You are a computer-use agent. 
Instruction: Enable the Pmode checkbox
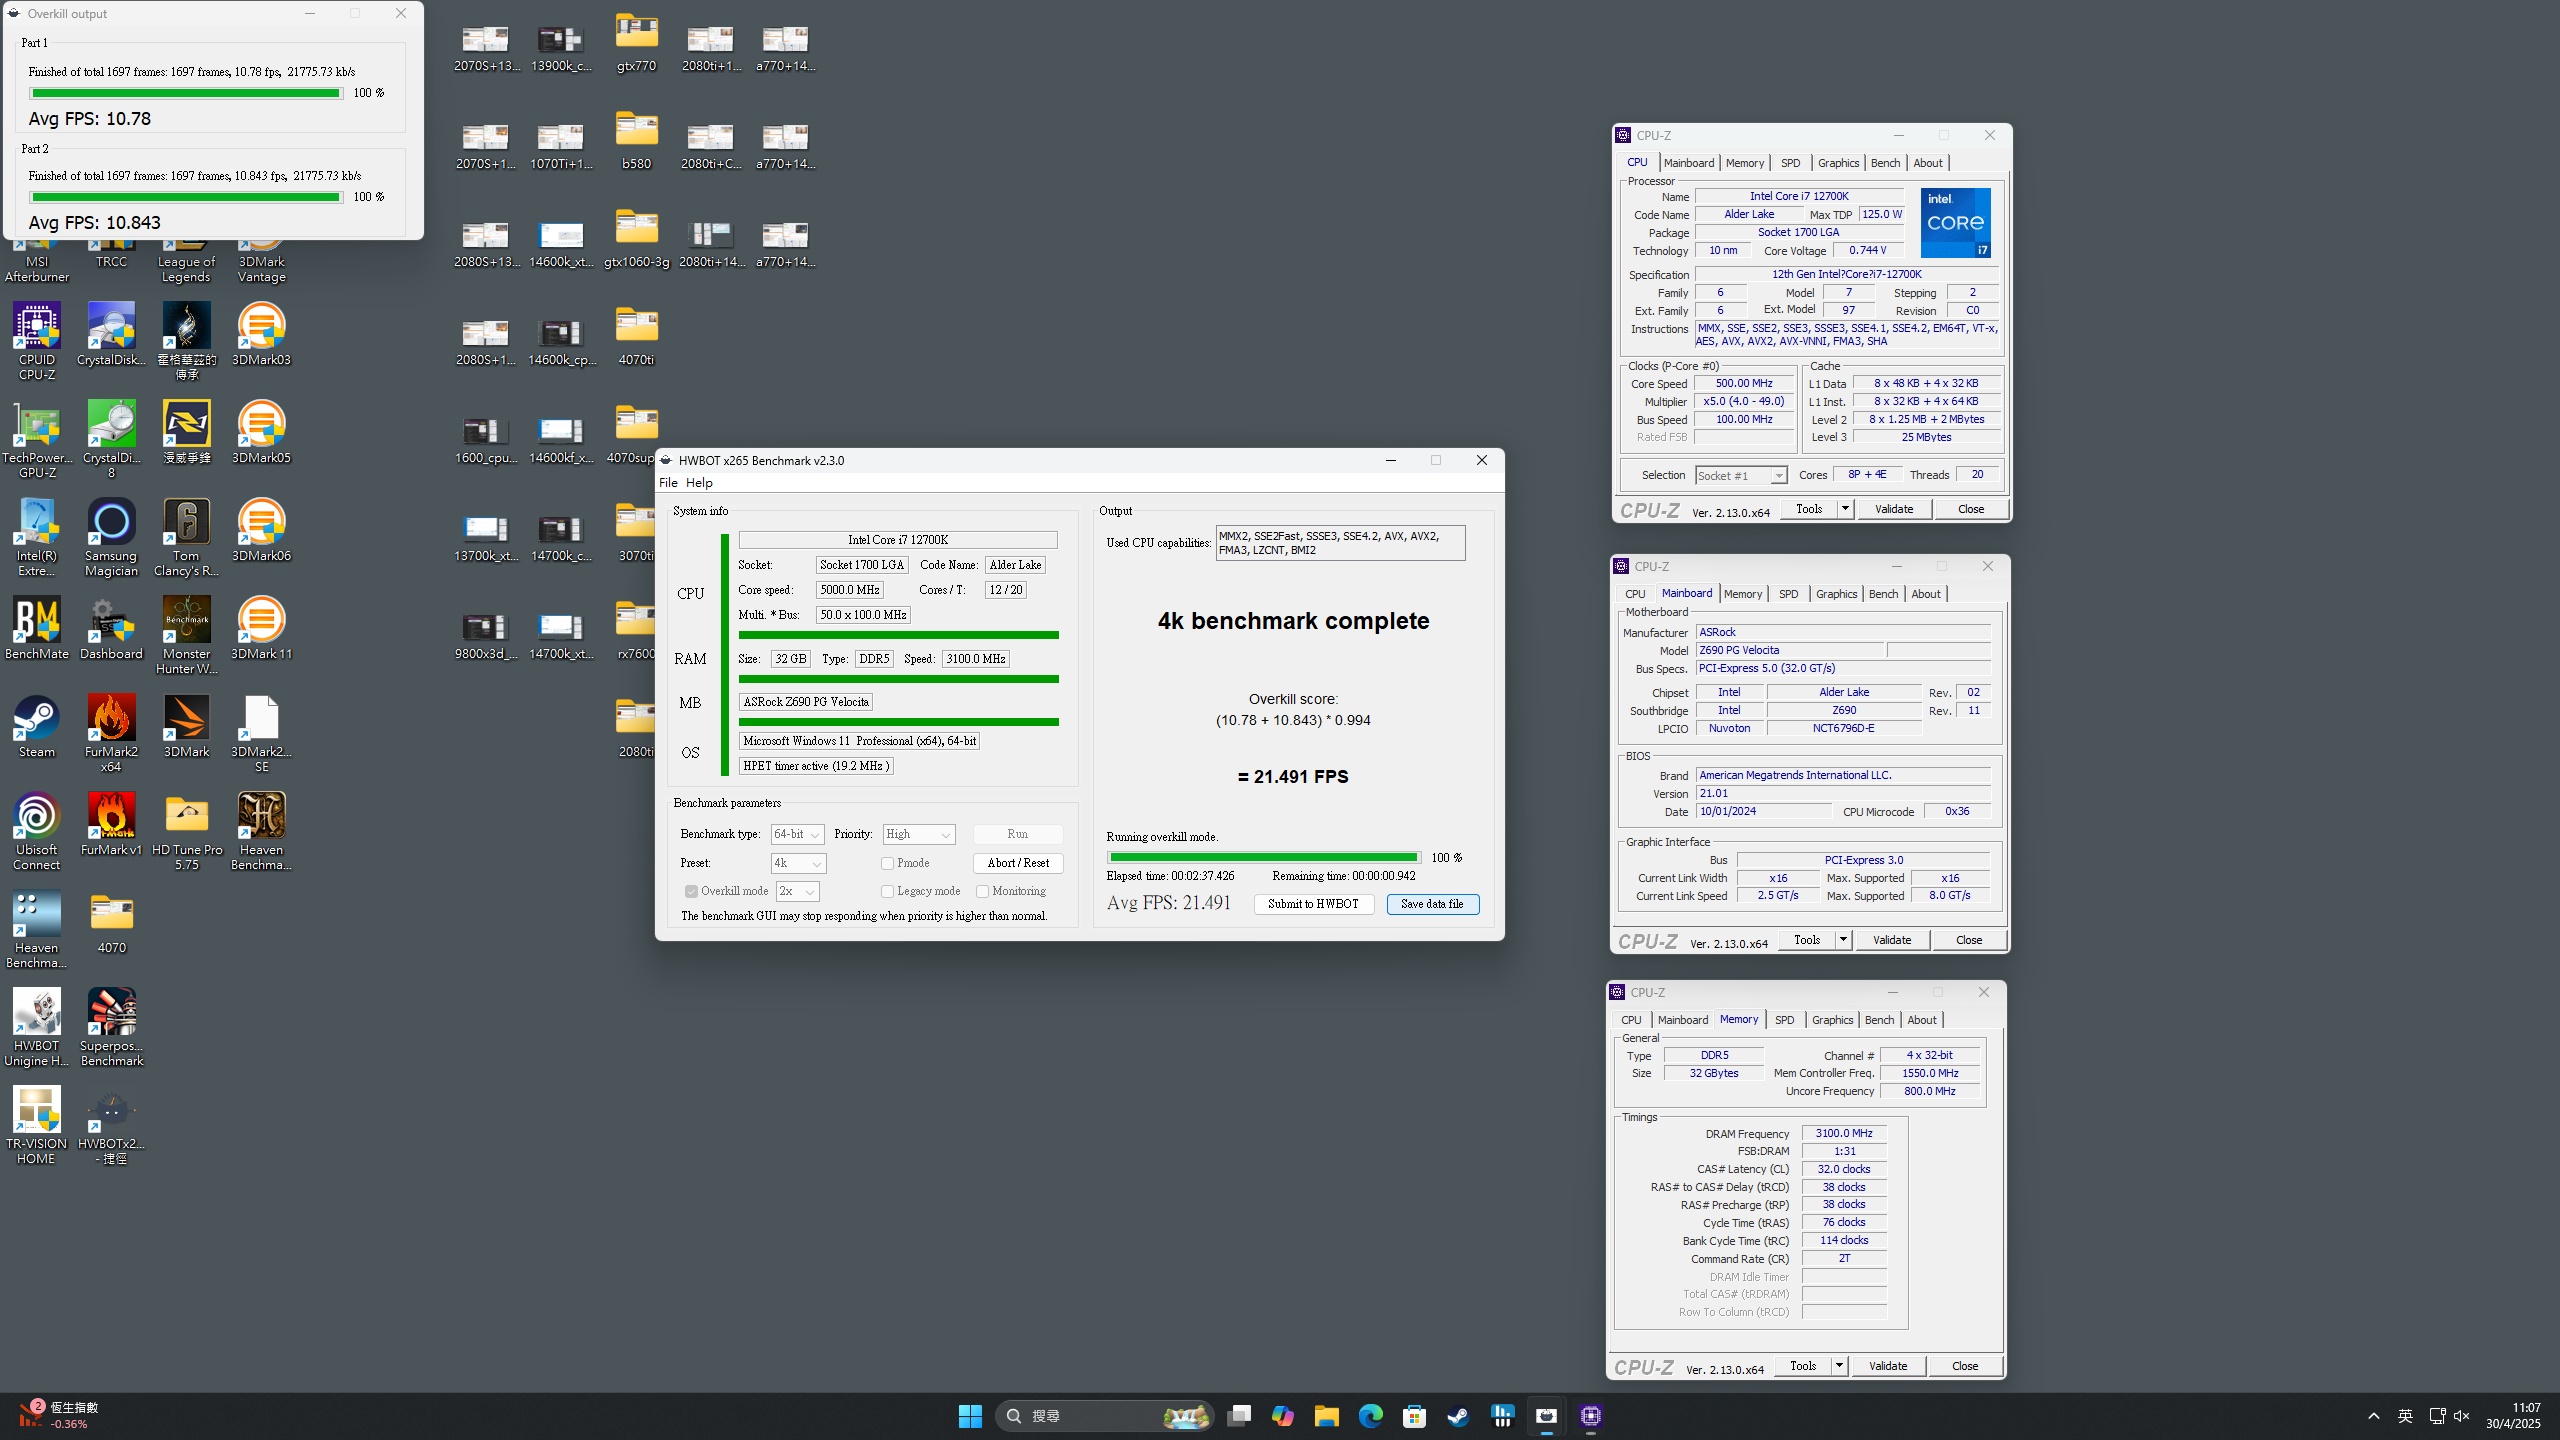click(x=887, y=863)
